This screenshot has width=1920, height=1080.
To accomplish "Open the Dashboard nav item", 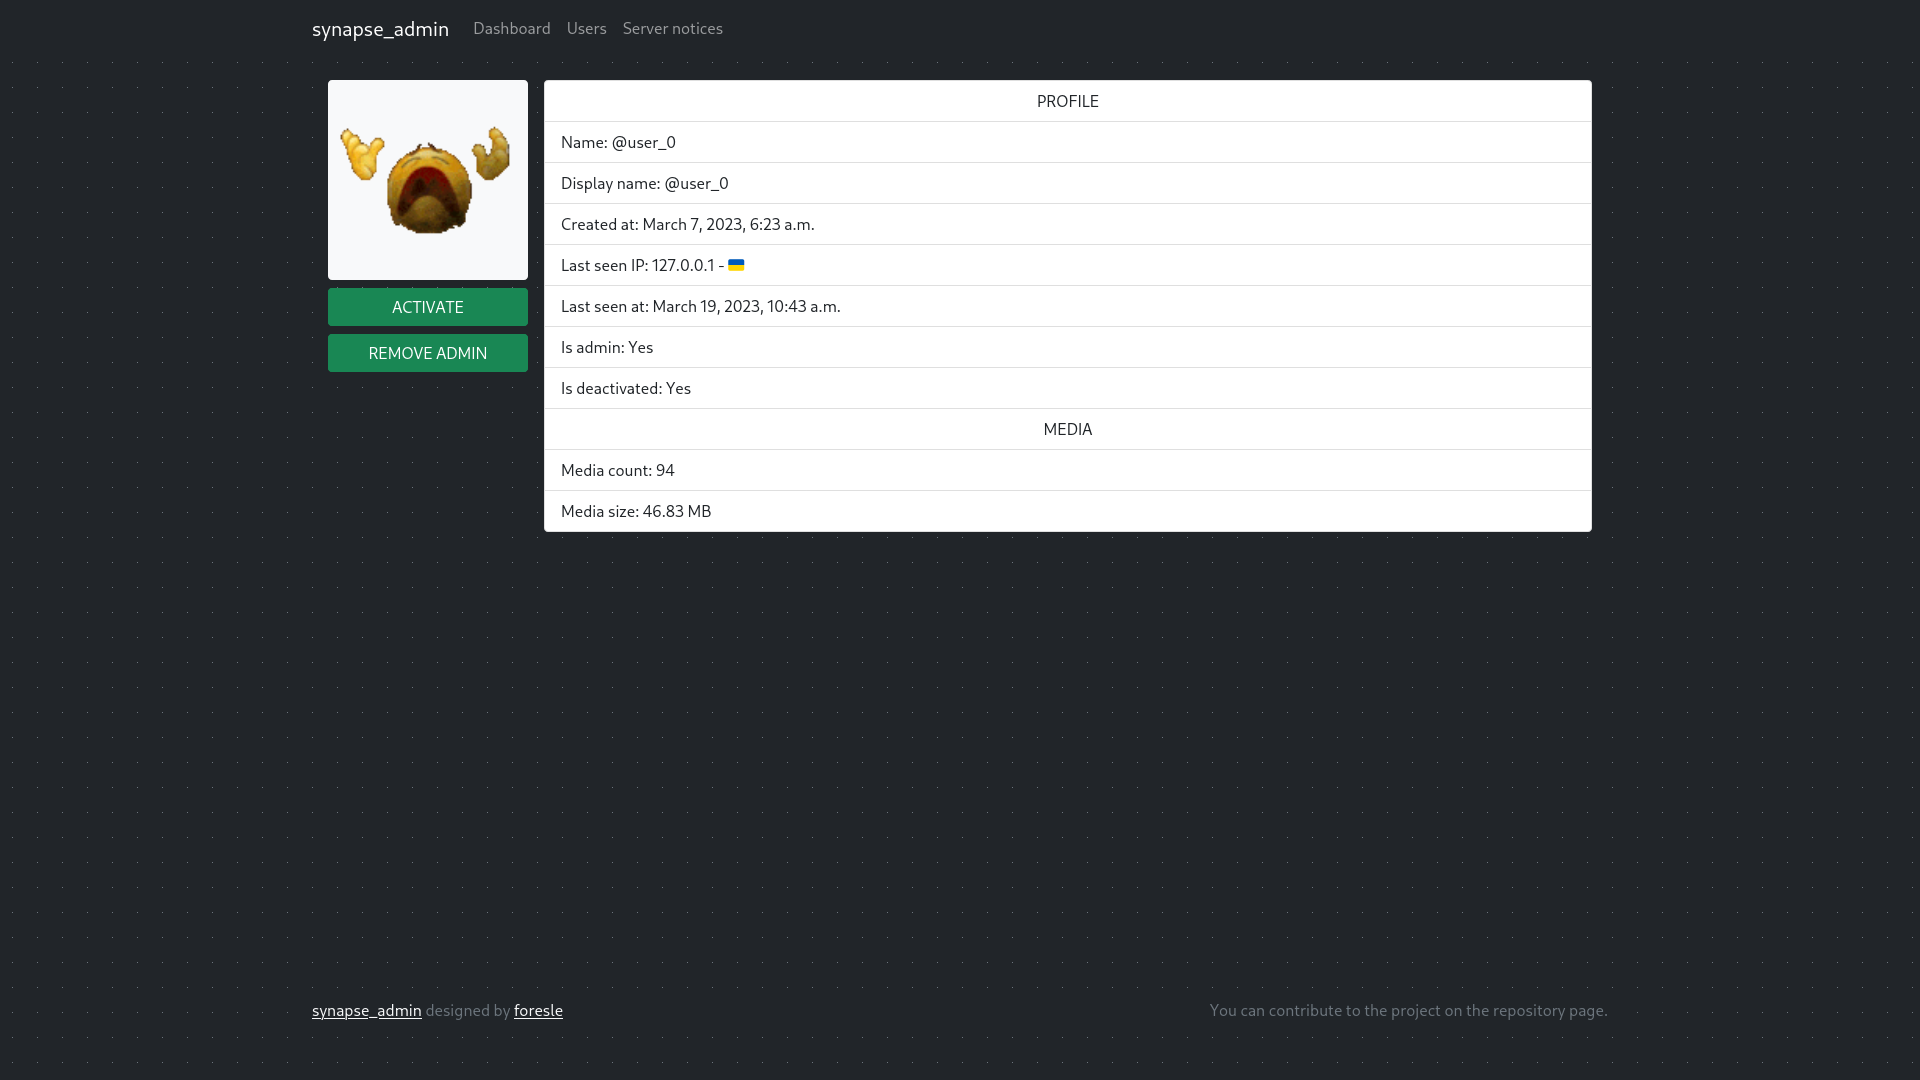I will 511,28.
